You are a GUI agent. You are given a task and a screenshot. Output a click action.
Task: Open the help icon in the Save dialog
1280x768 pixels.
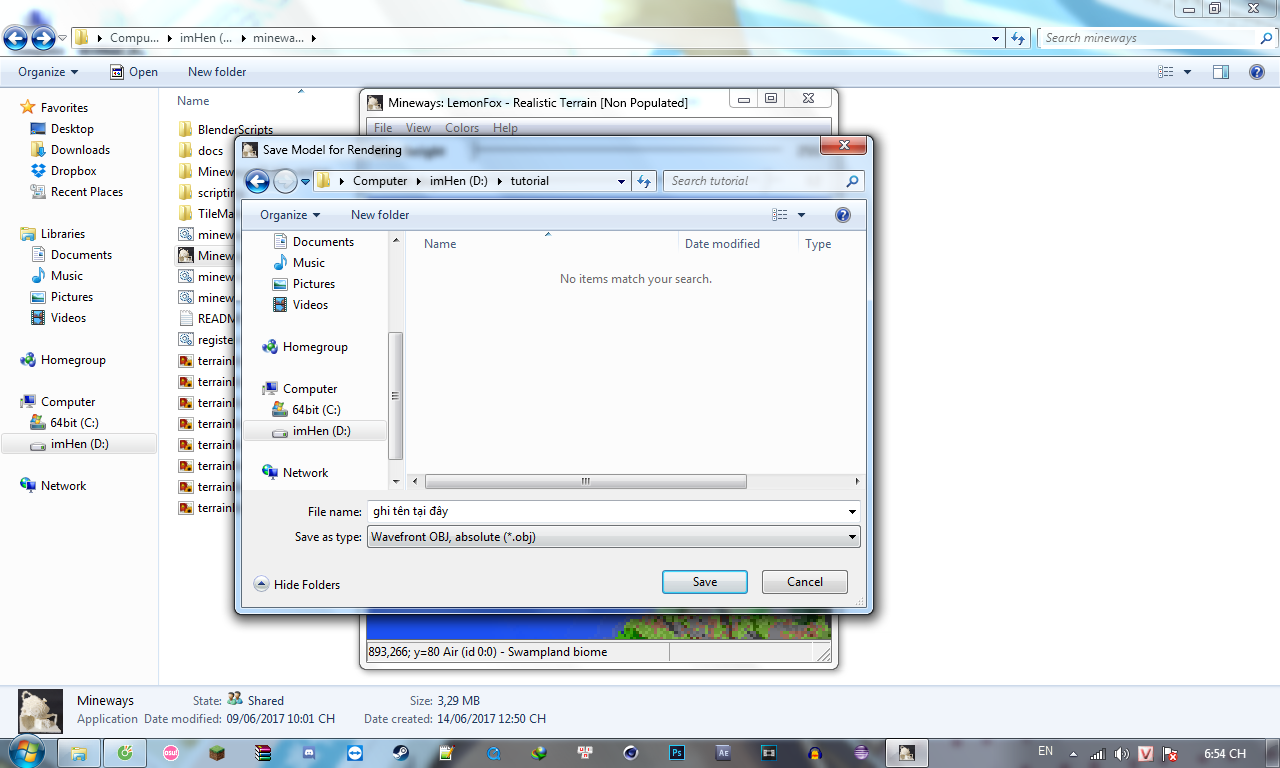tap(842, 215)
